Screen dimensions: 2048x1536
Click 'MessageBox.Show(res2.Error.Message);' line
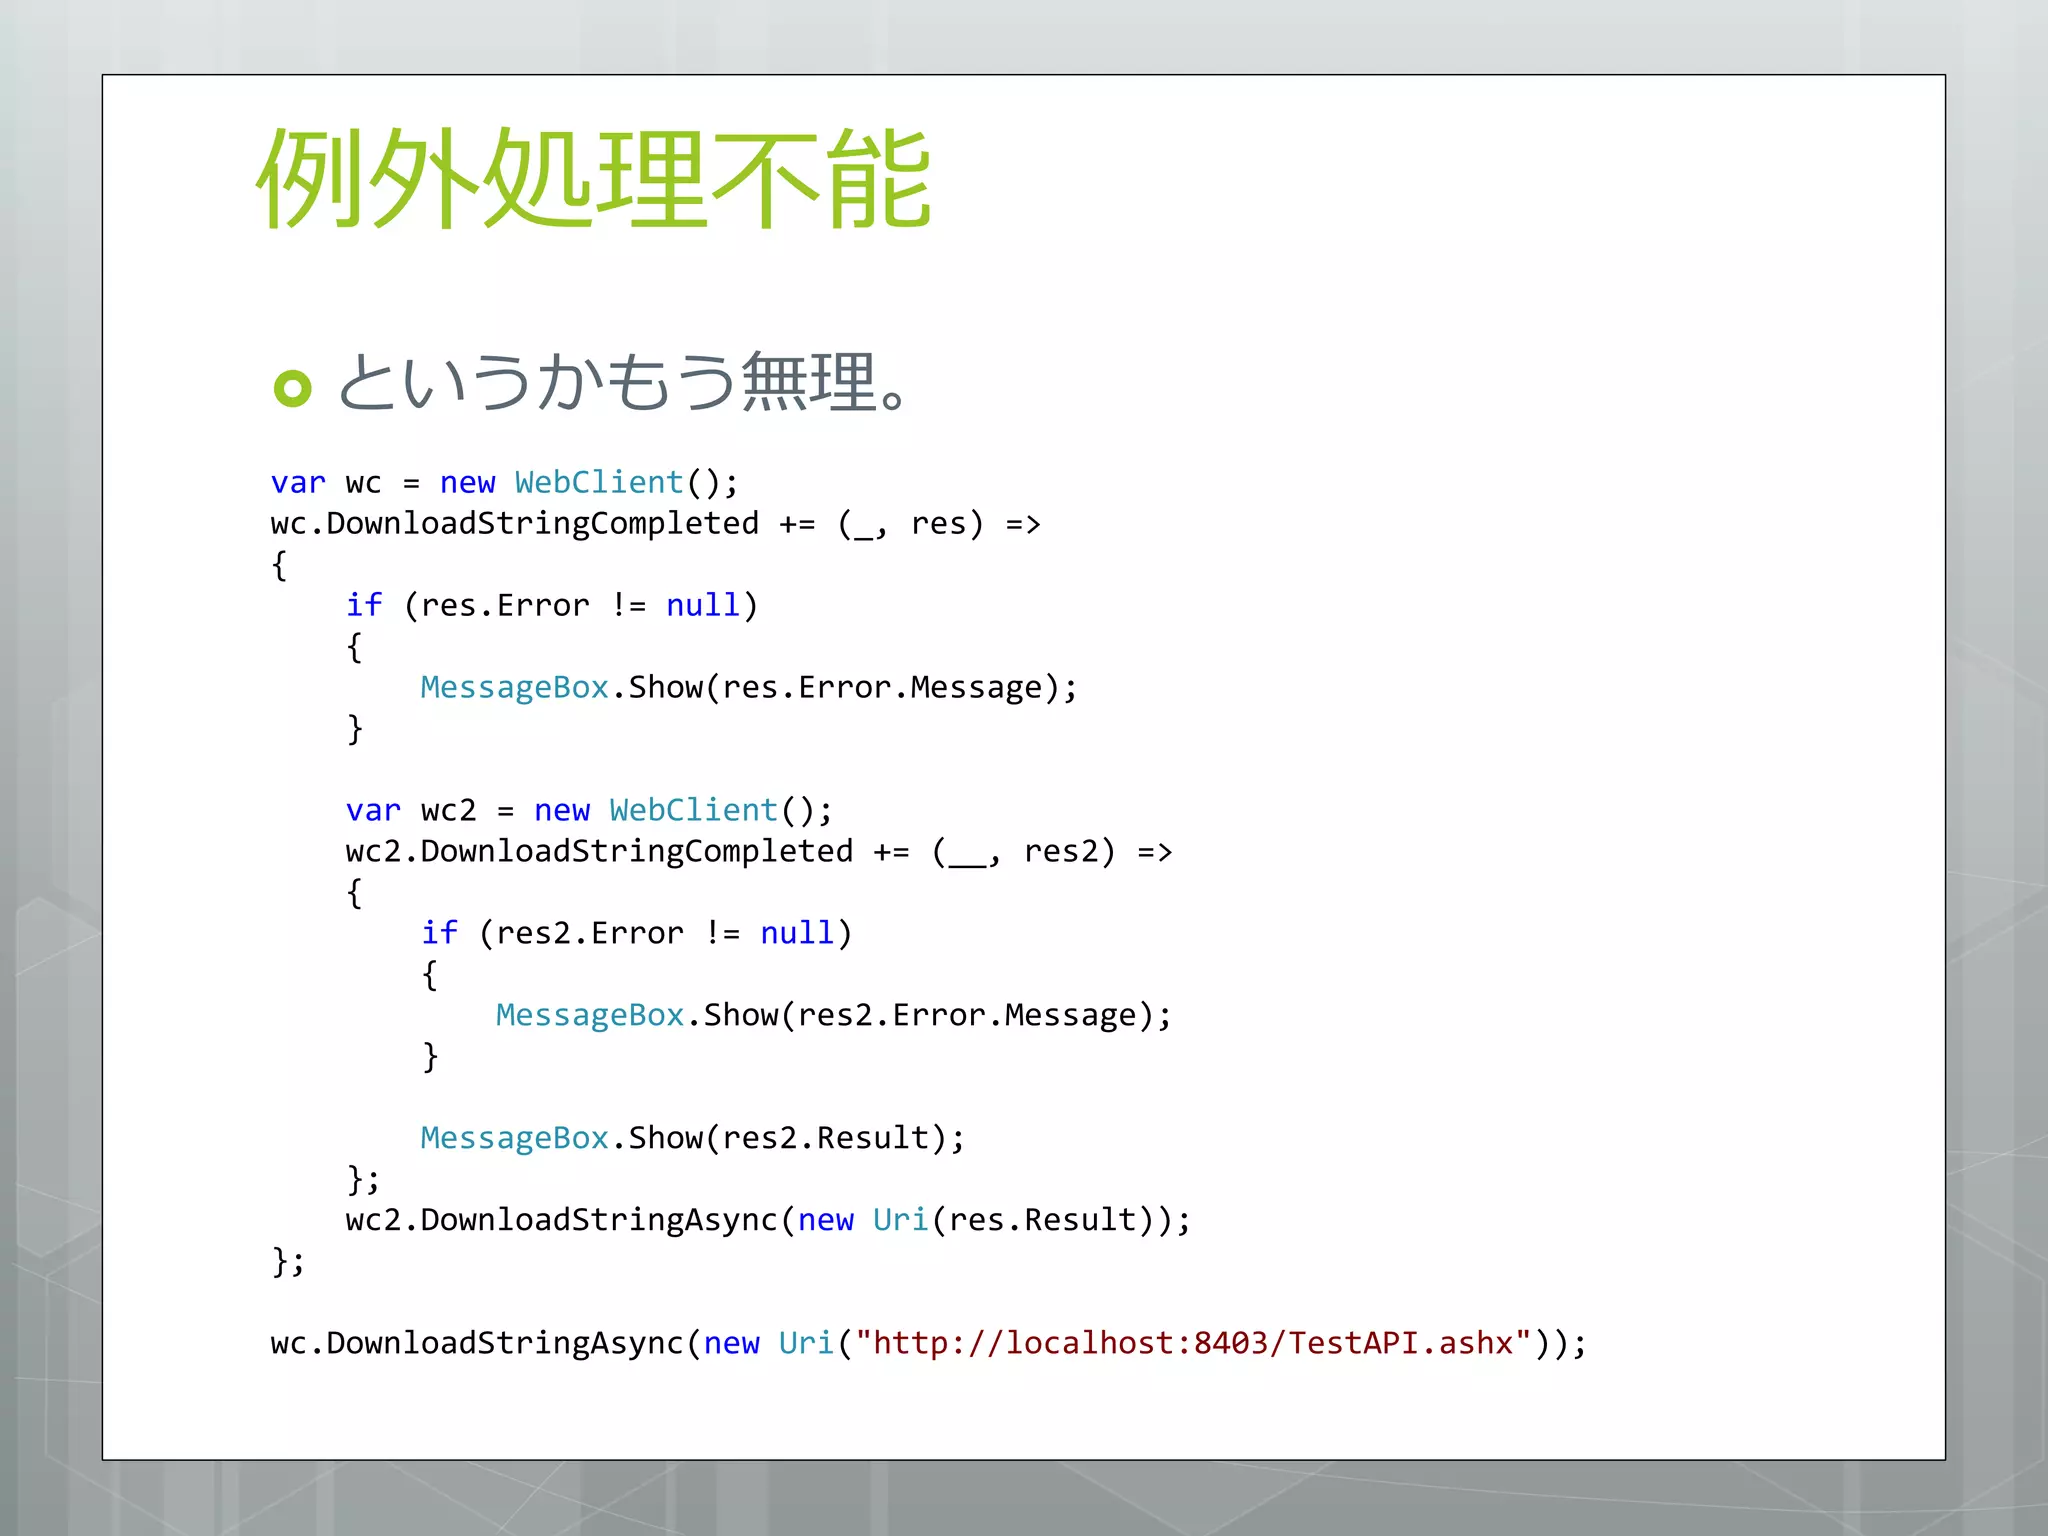pyautogui.click(x=834, y=1015)
